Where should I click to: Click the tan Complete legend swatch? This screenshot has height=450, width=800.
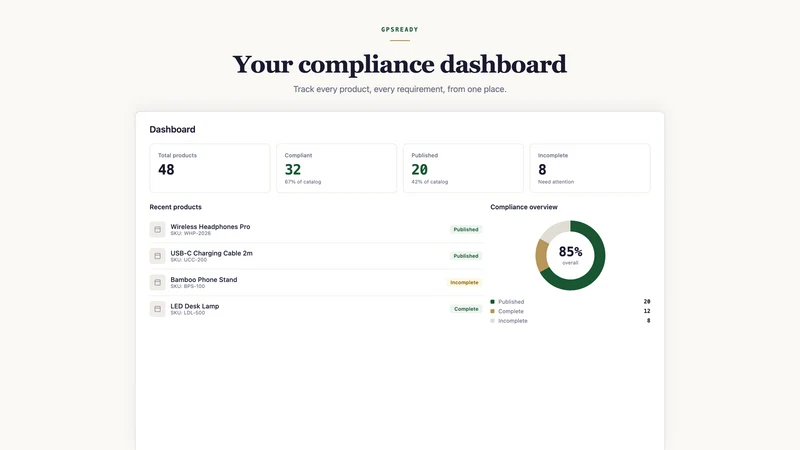492,311
